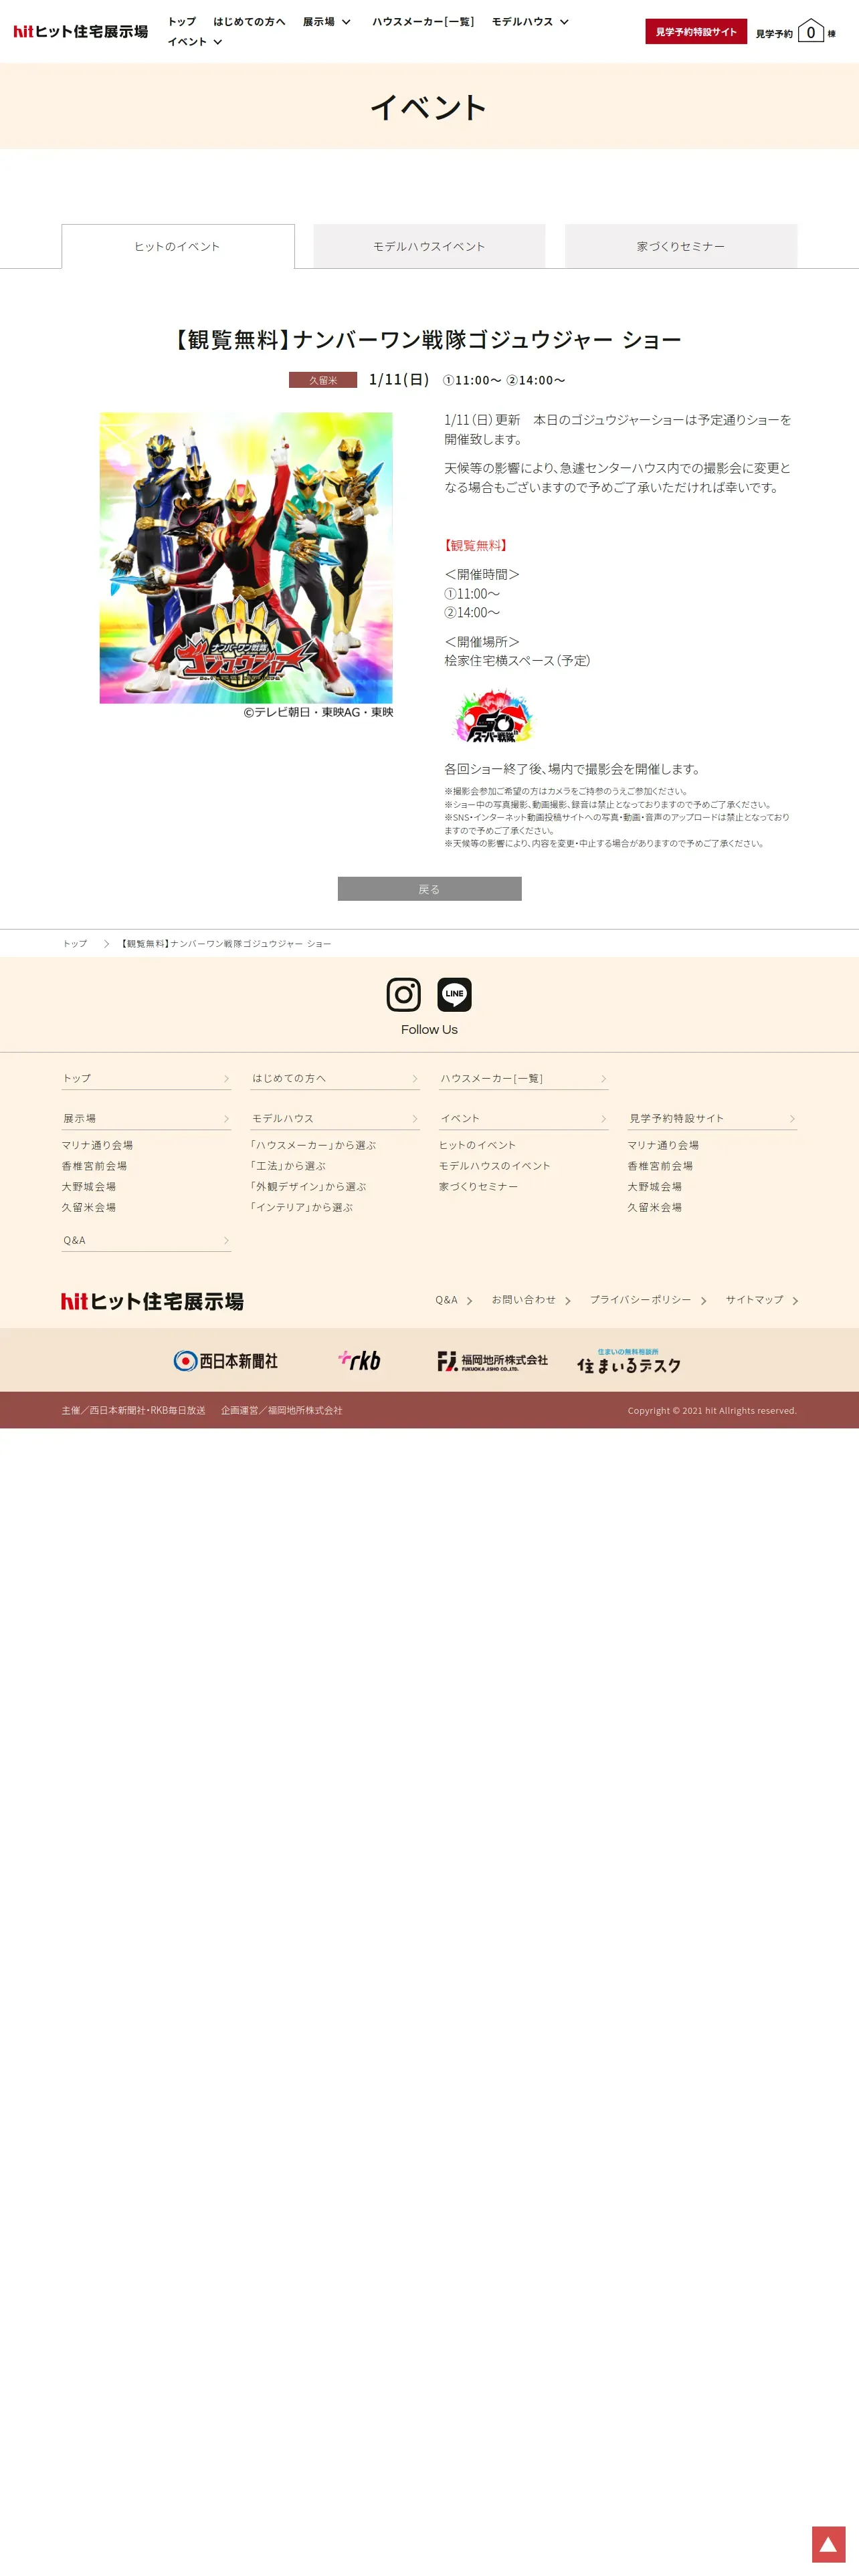Click the ©テレビ朝日・東映AG・東映 caption
The image size is (859, 2576).
point(319,712)
